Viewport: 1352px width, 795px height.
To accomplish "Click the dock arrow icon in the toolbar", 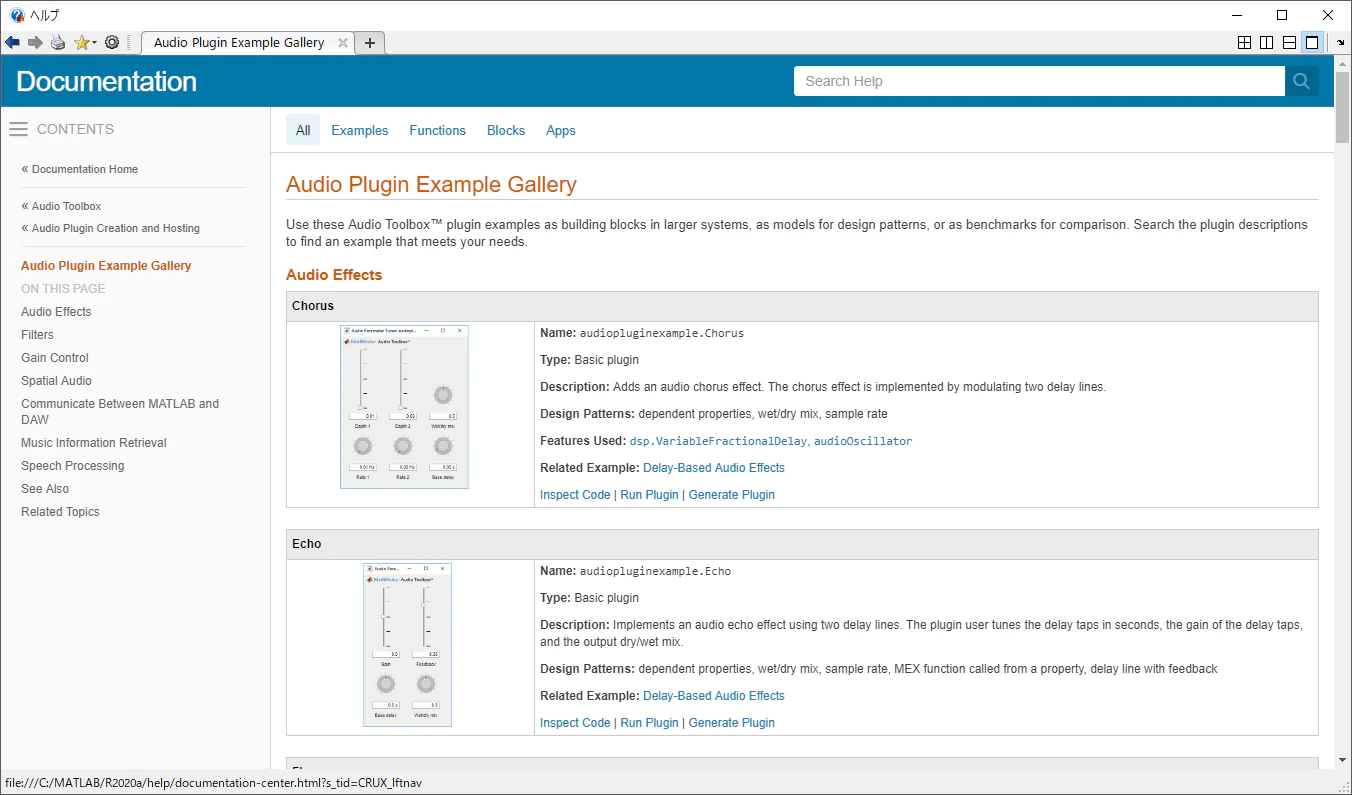I will 1341,43.
